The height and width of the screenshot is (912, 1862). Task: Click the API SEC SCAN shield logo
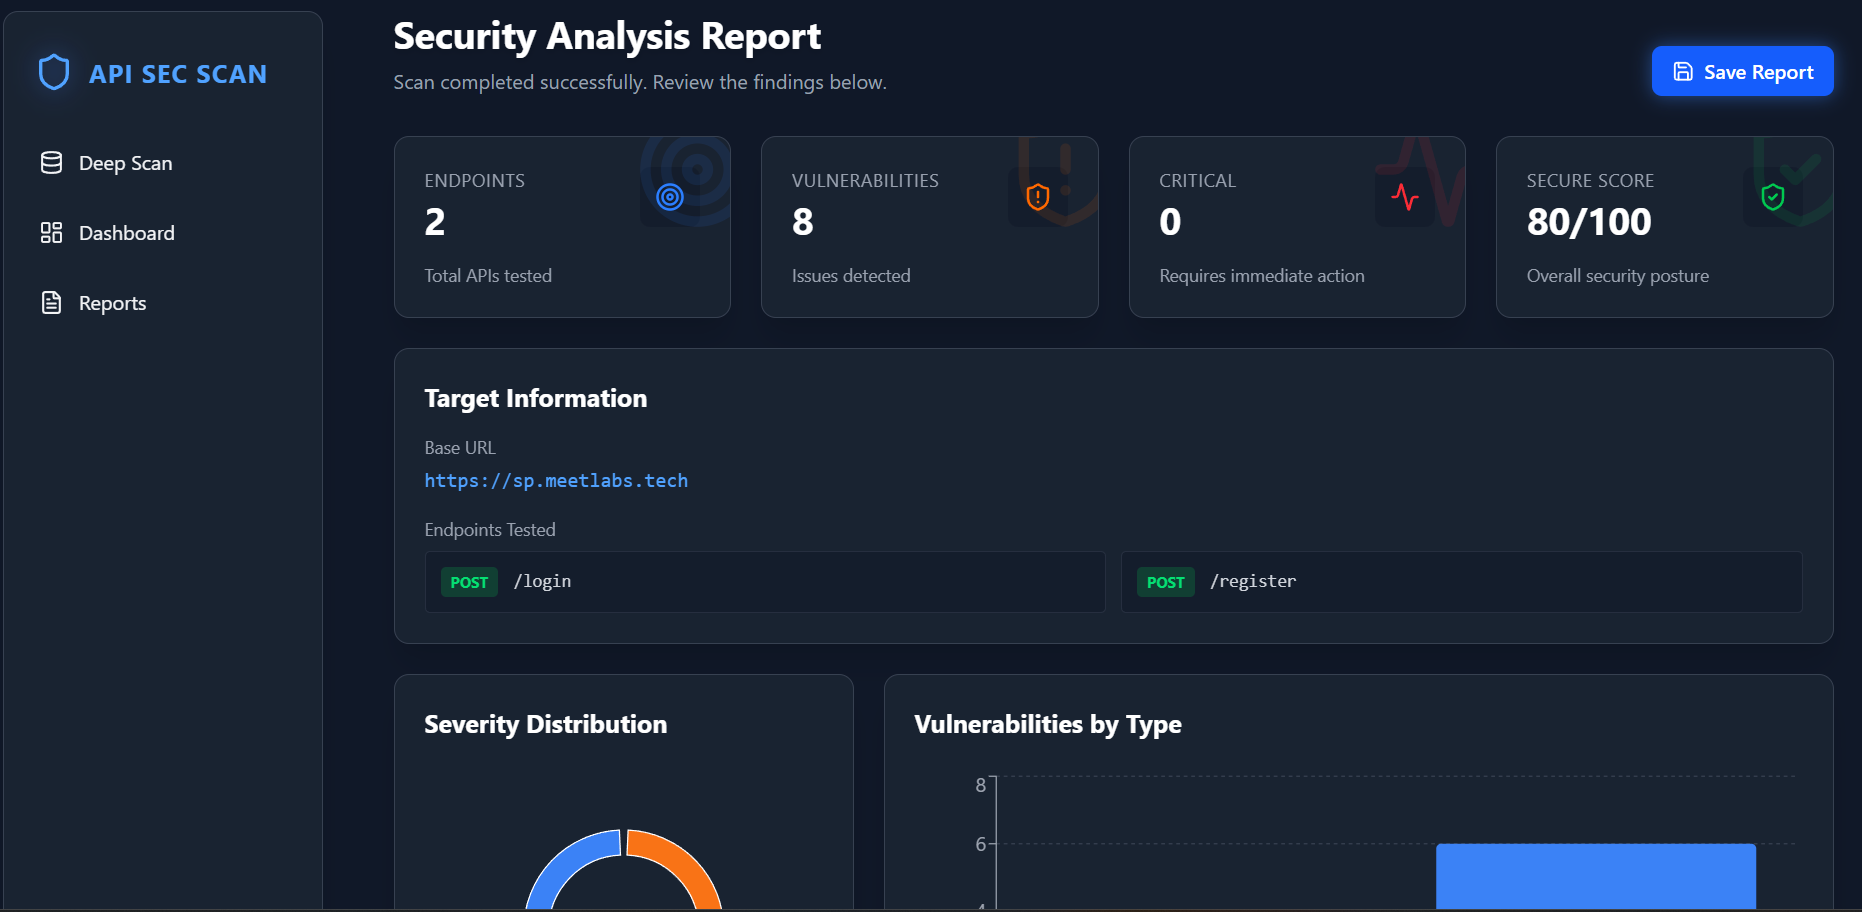(54, 73)
